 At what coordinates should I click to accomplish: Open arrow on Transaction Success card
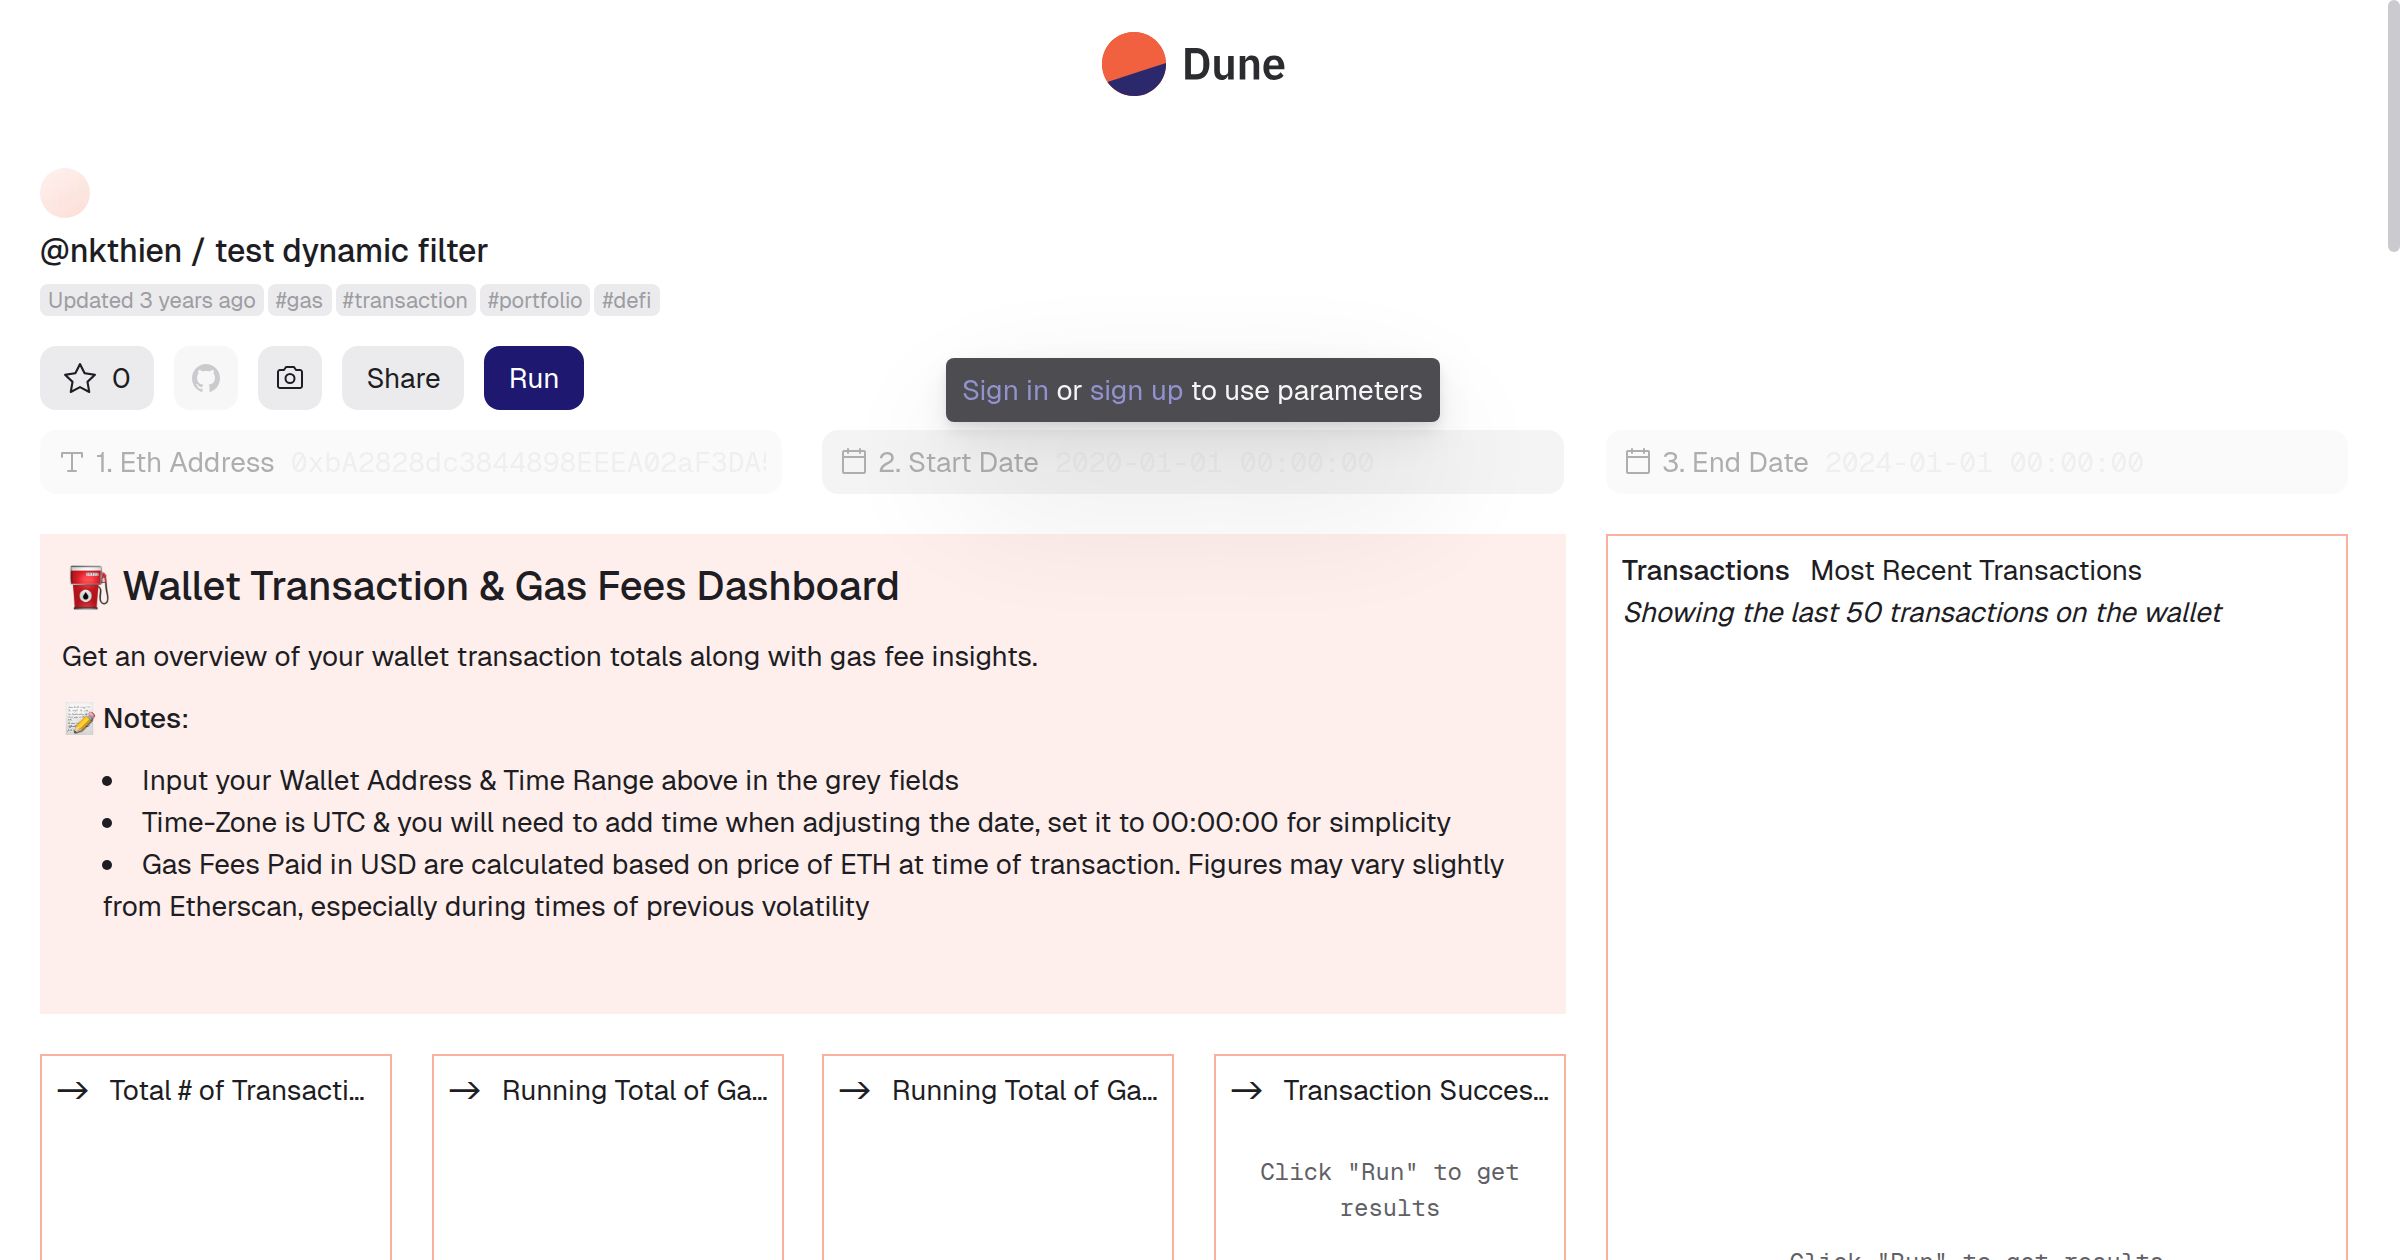click(x=1247, y=1090)
